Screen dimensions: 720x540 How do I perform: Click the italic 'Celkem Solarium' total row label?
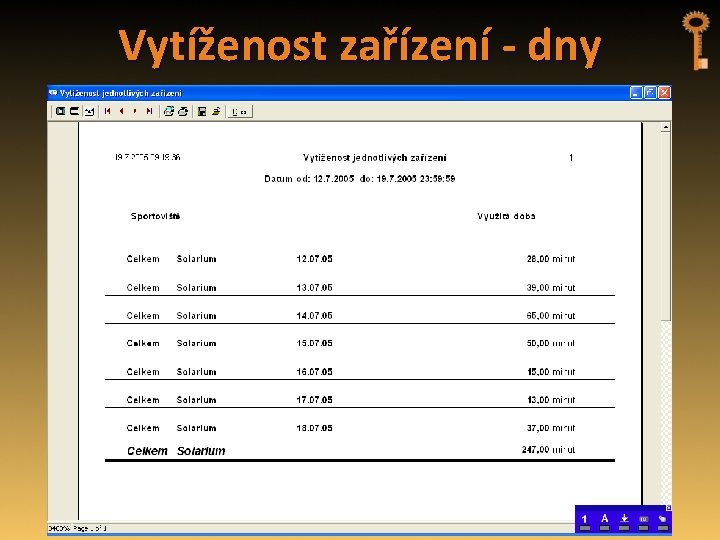point(176,451)
